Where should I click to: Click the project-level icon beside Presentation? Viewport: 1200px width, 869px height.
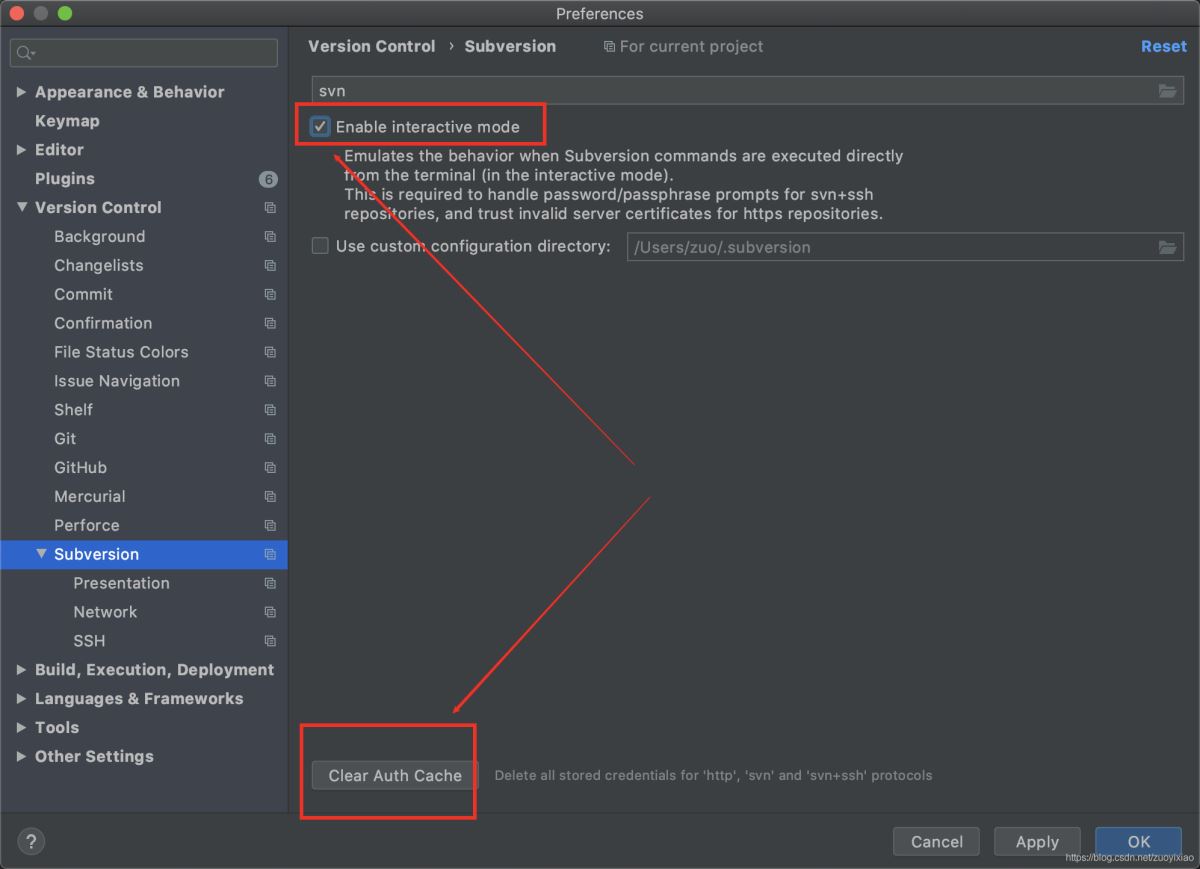tap(270, 584)
